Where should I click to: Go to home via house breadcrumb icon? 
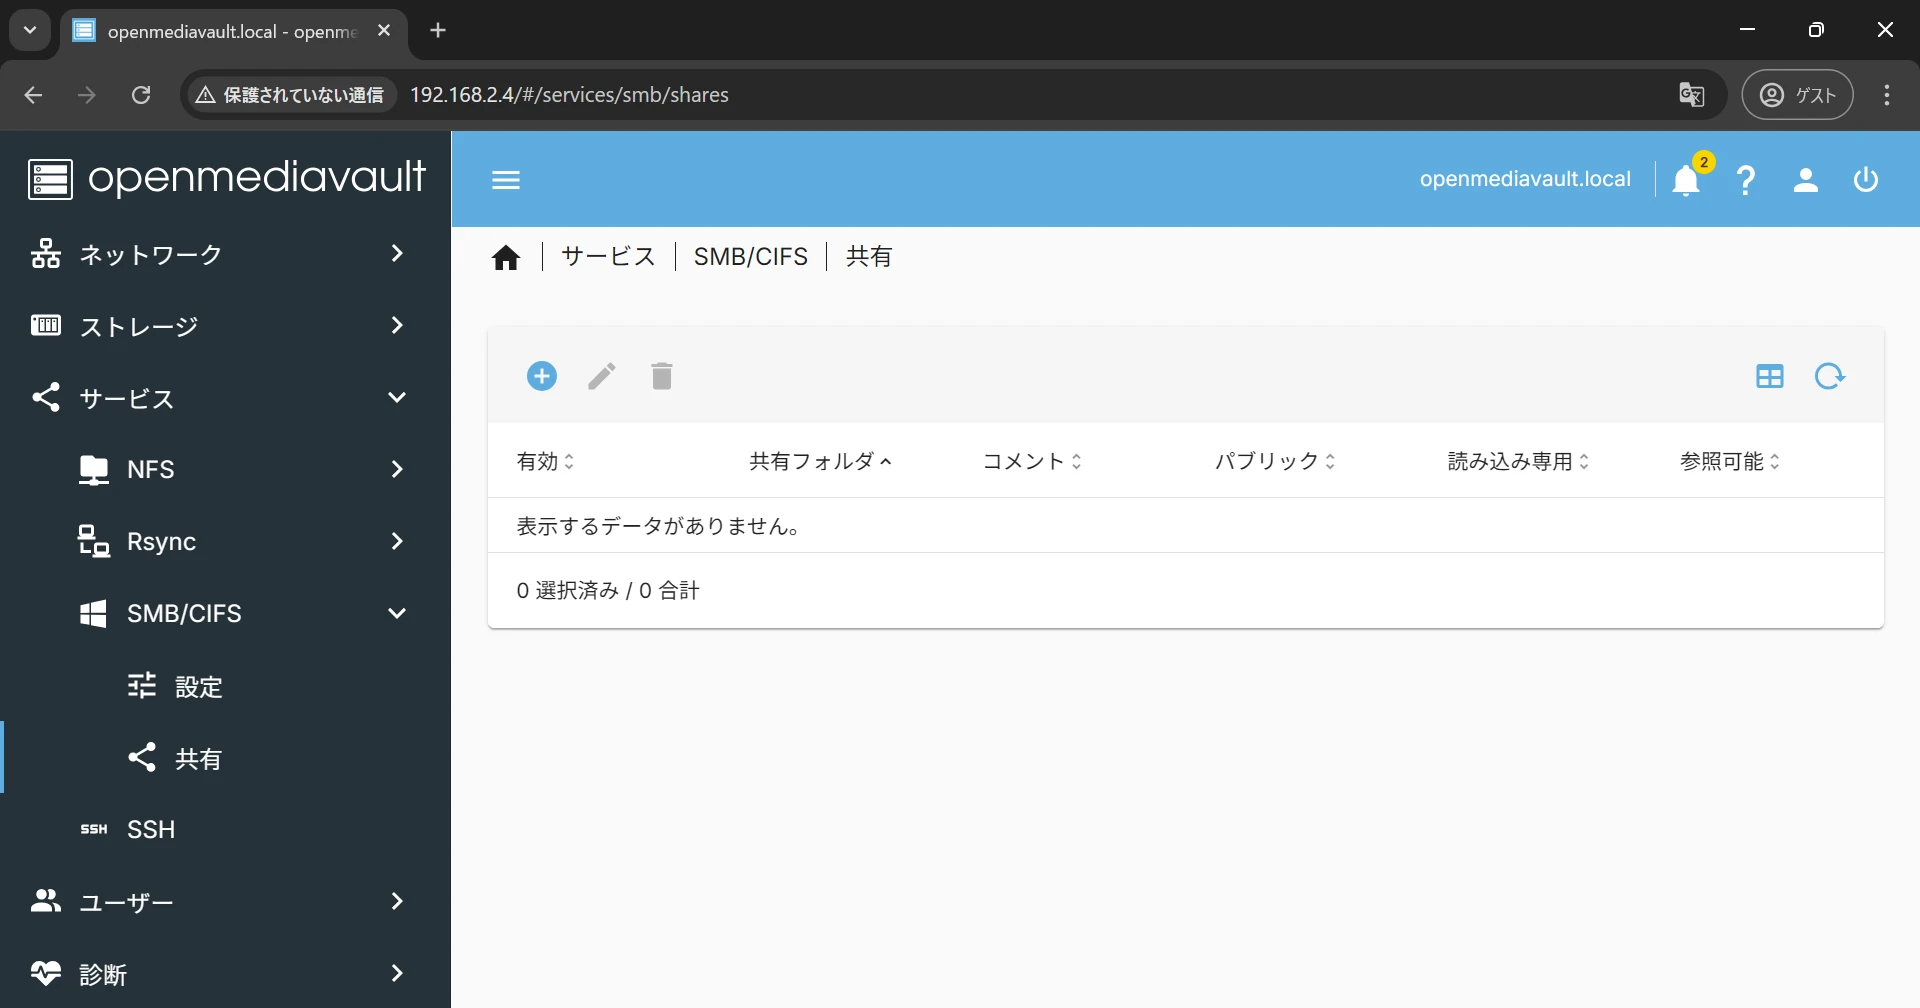pos(506,258)
